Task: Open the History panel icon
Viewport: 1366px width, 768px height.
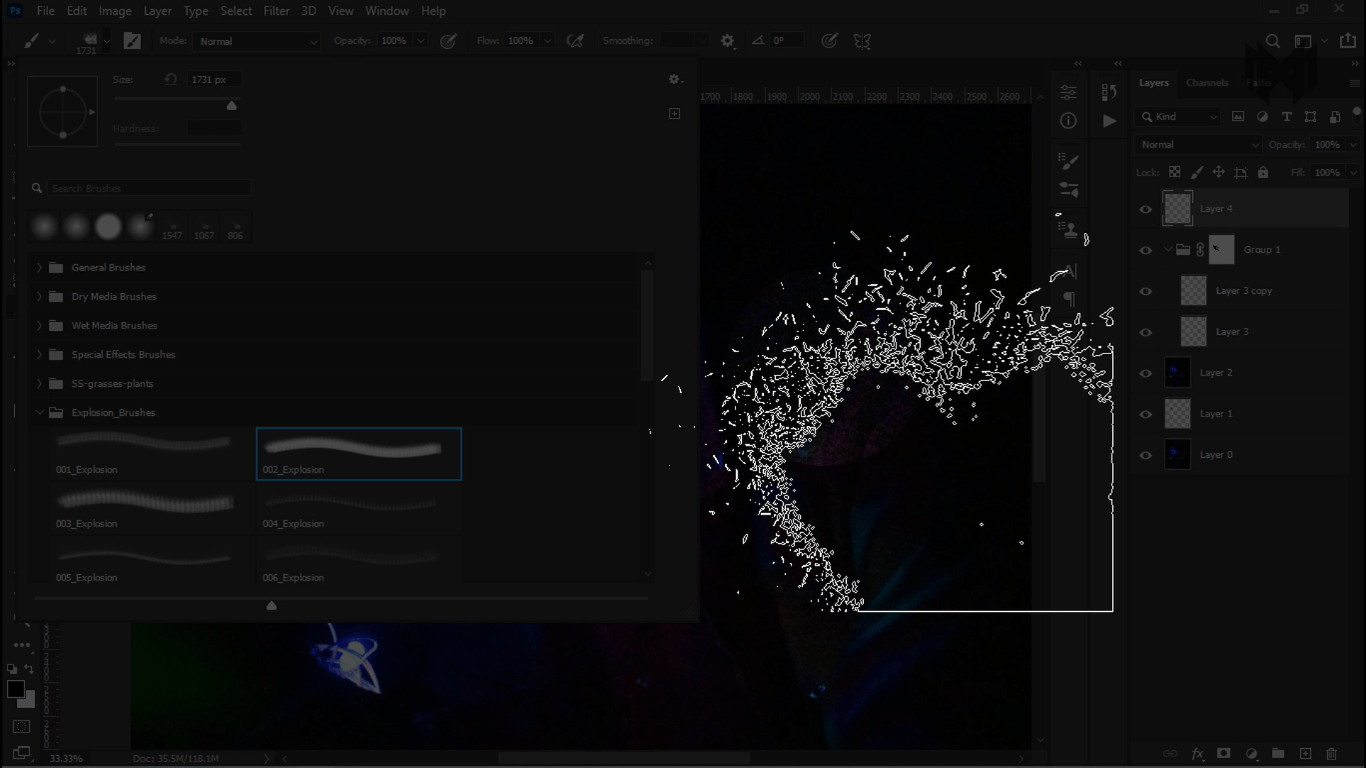Action: coord(1109,93)
